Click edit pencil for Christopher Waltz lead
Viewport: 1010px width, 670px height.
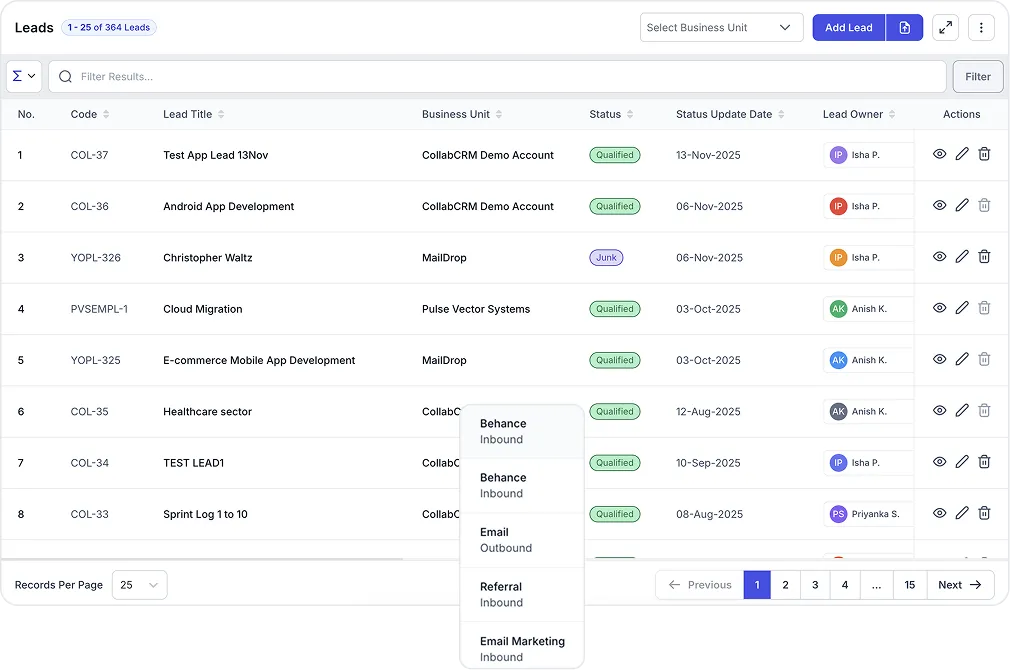962,257
